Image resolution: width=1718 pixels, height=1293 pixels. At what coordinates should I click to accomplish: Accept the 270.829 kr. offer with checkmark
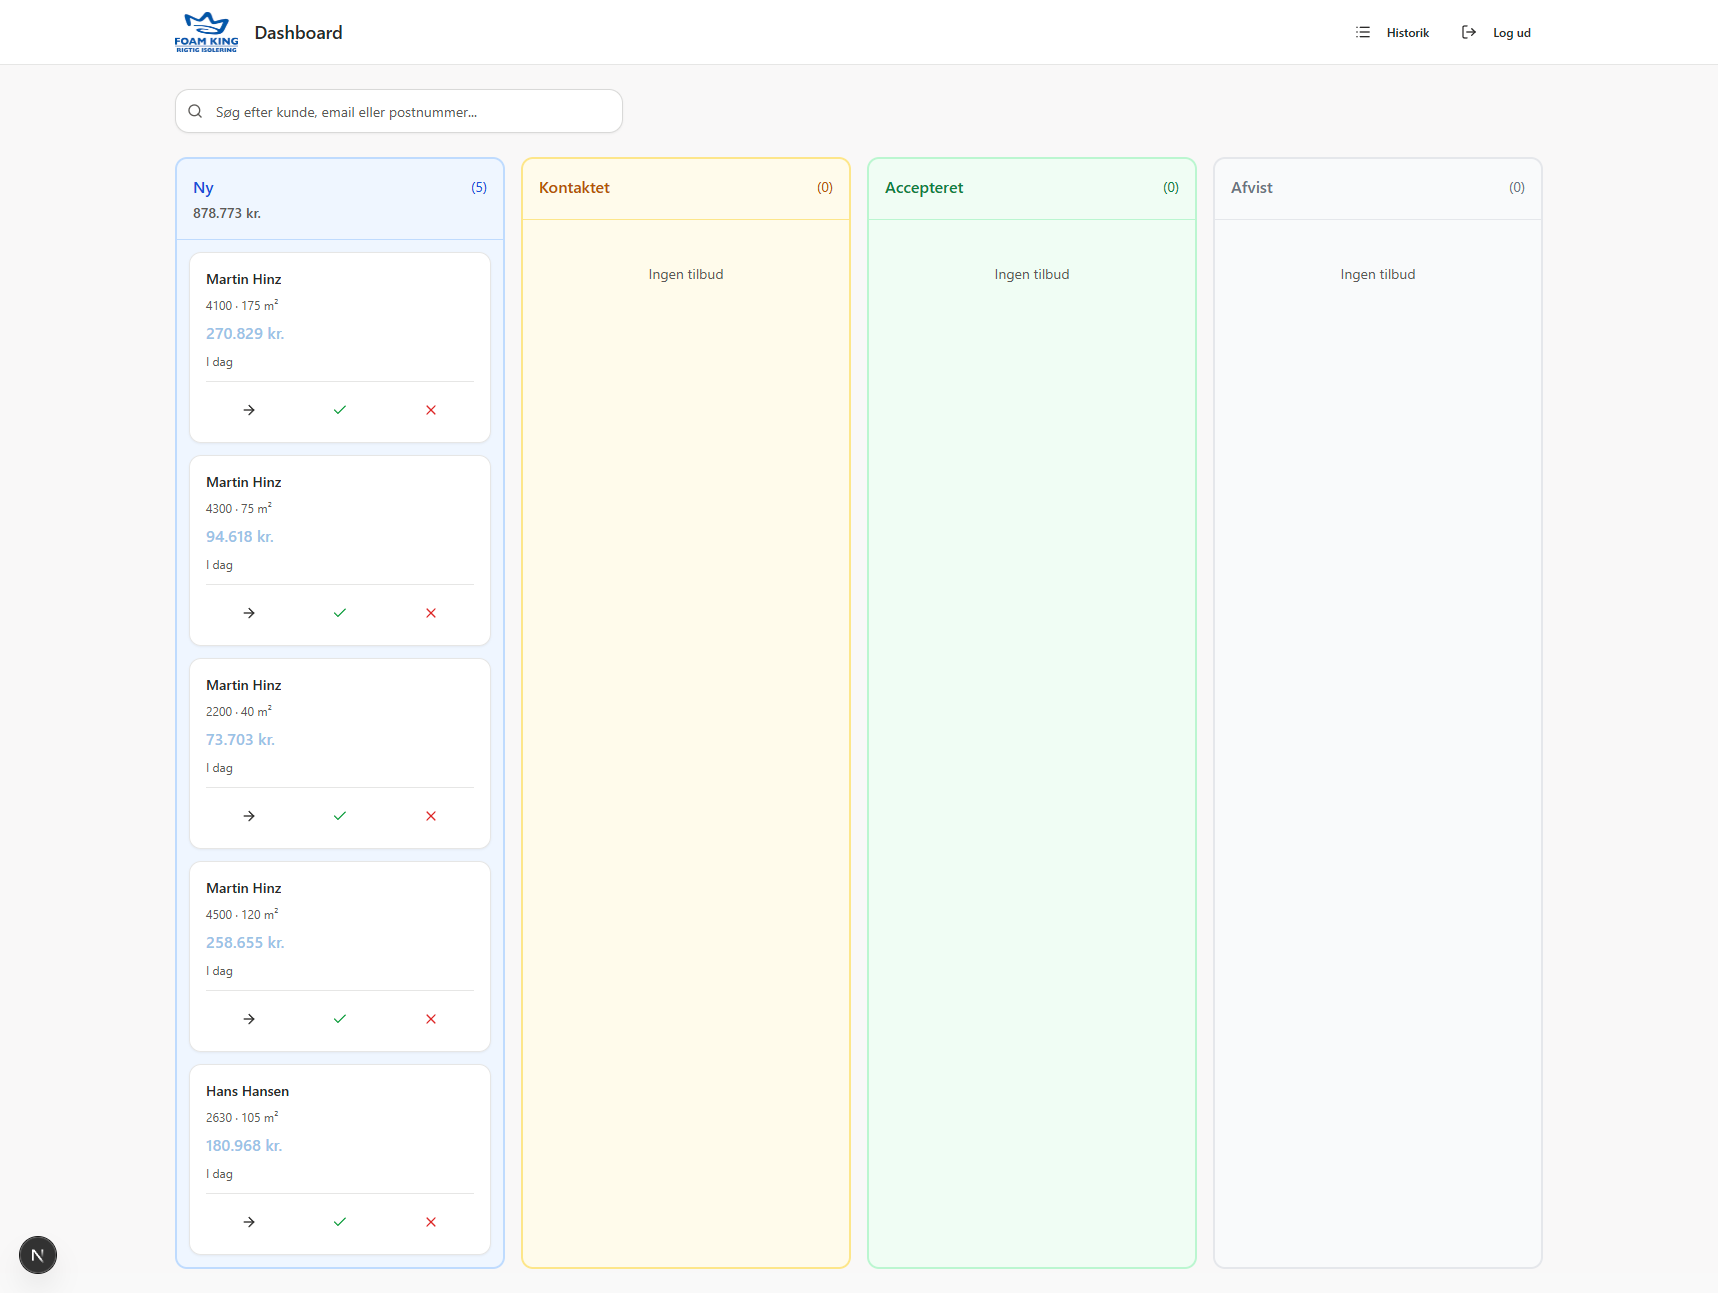(340, 410)
